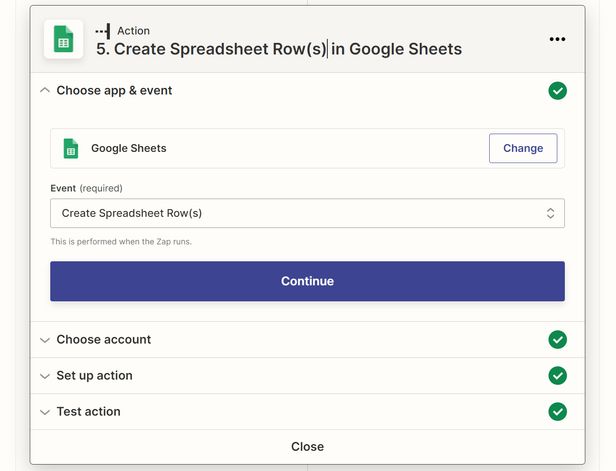
Task: Click the Action label above the title
Action: (133, 31)
